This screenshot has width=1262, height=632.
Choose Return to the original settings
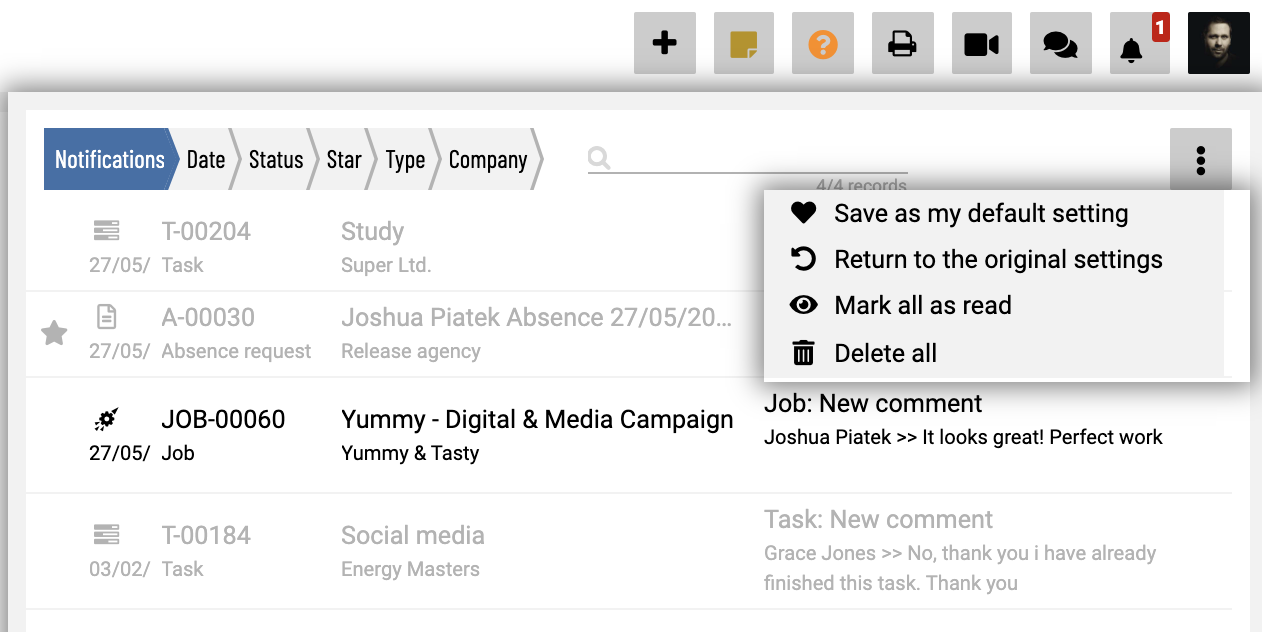[x=997, y=260]
